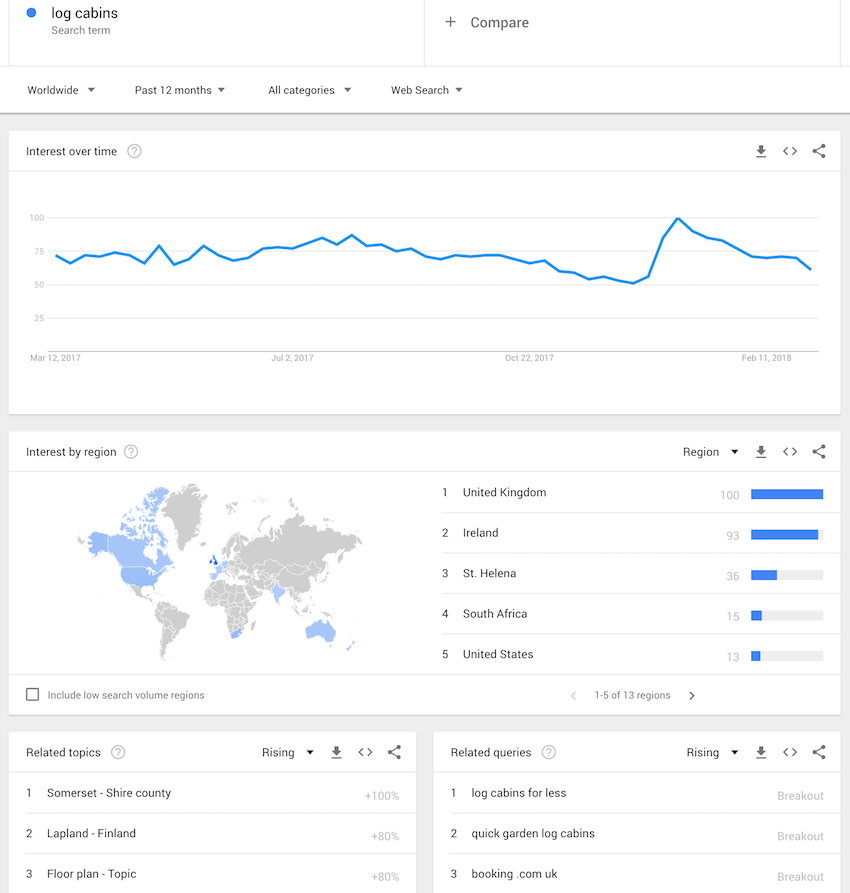Open Region dropdown in Interest by region
The image size is (850, 893).
pyautogui.click(x=710, y=452)
